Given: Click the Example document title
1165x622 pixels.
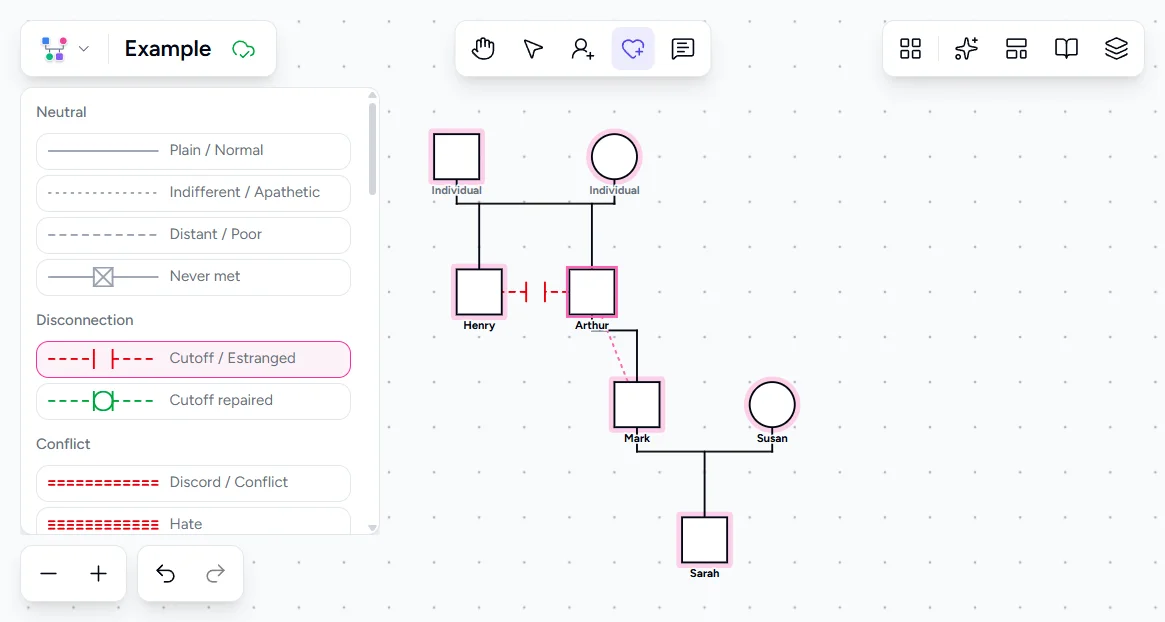Looking at the screenshot, I should click(168, 49).
